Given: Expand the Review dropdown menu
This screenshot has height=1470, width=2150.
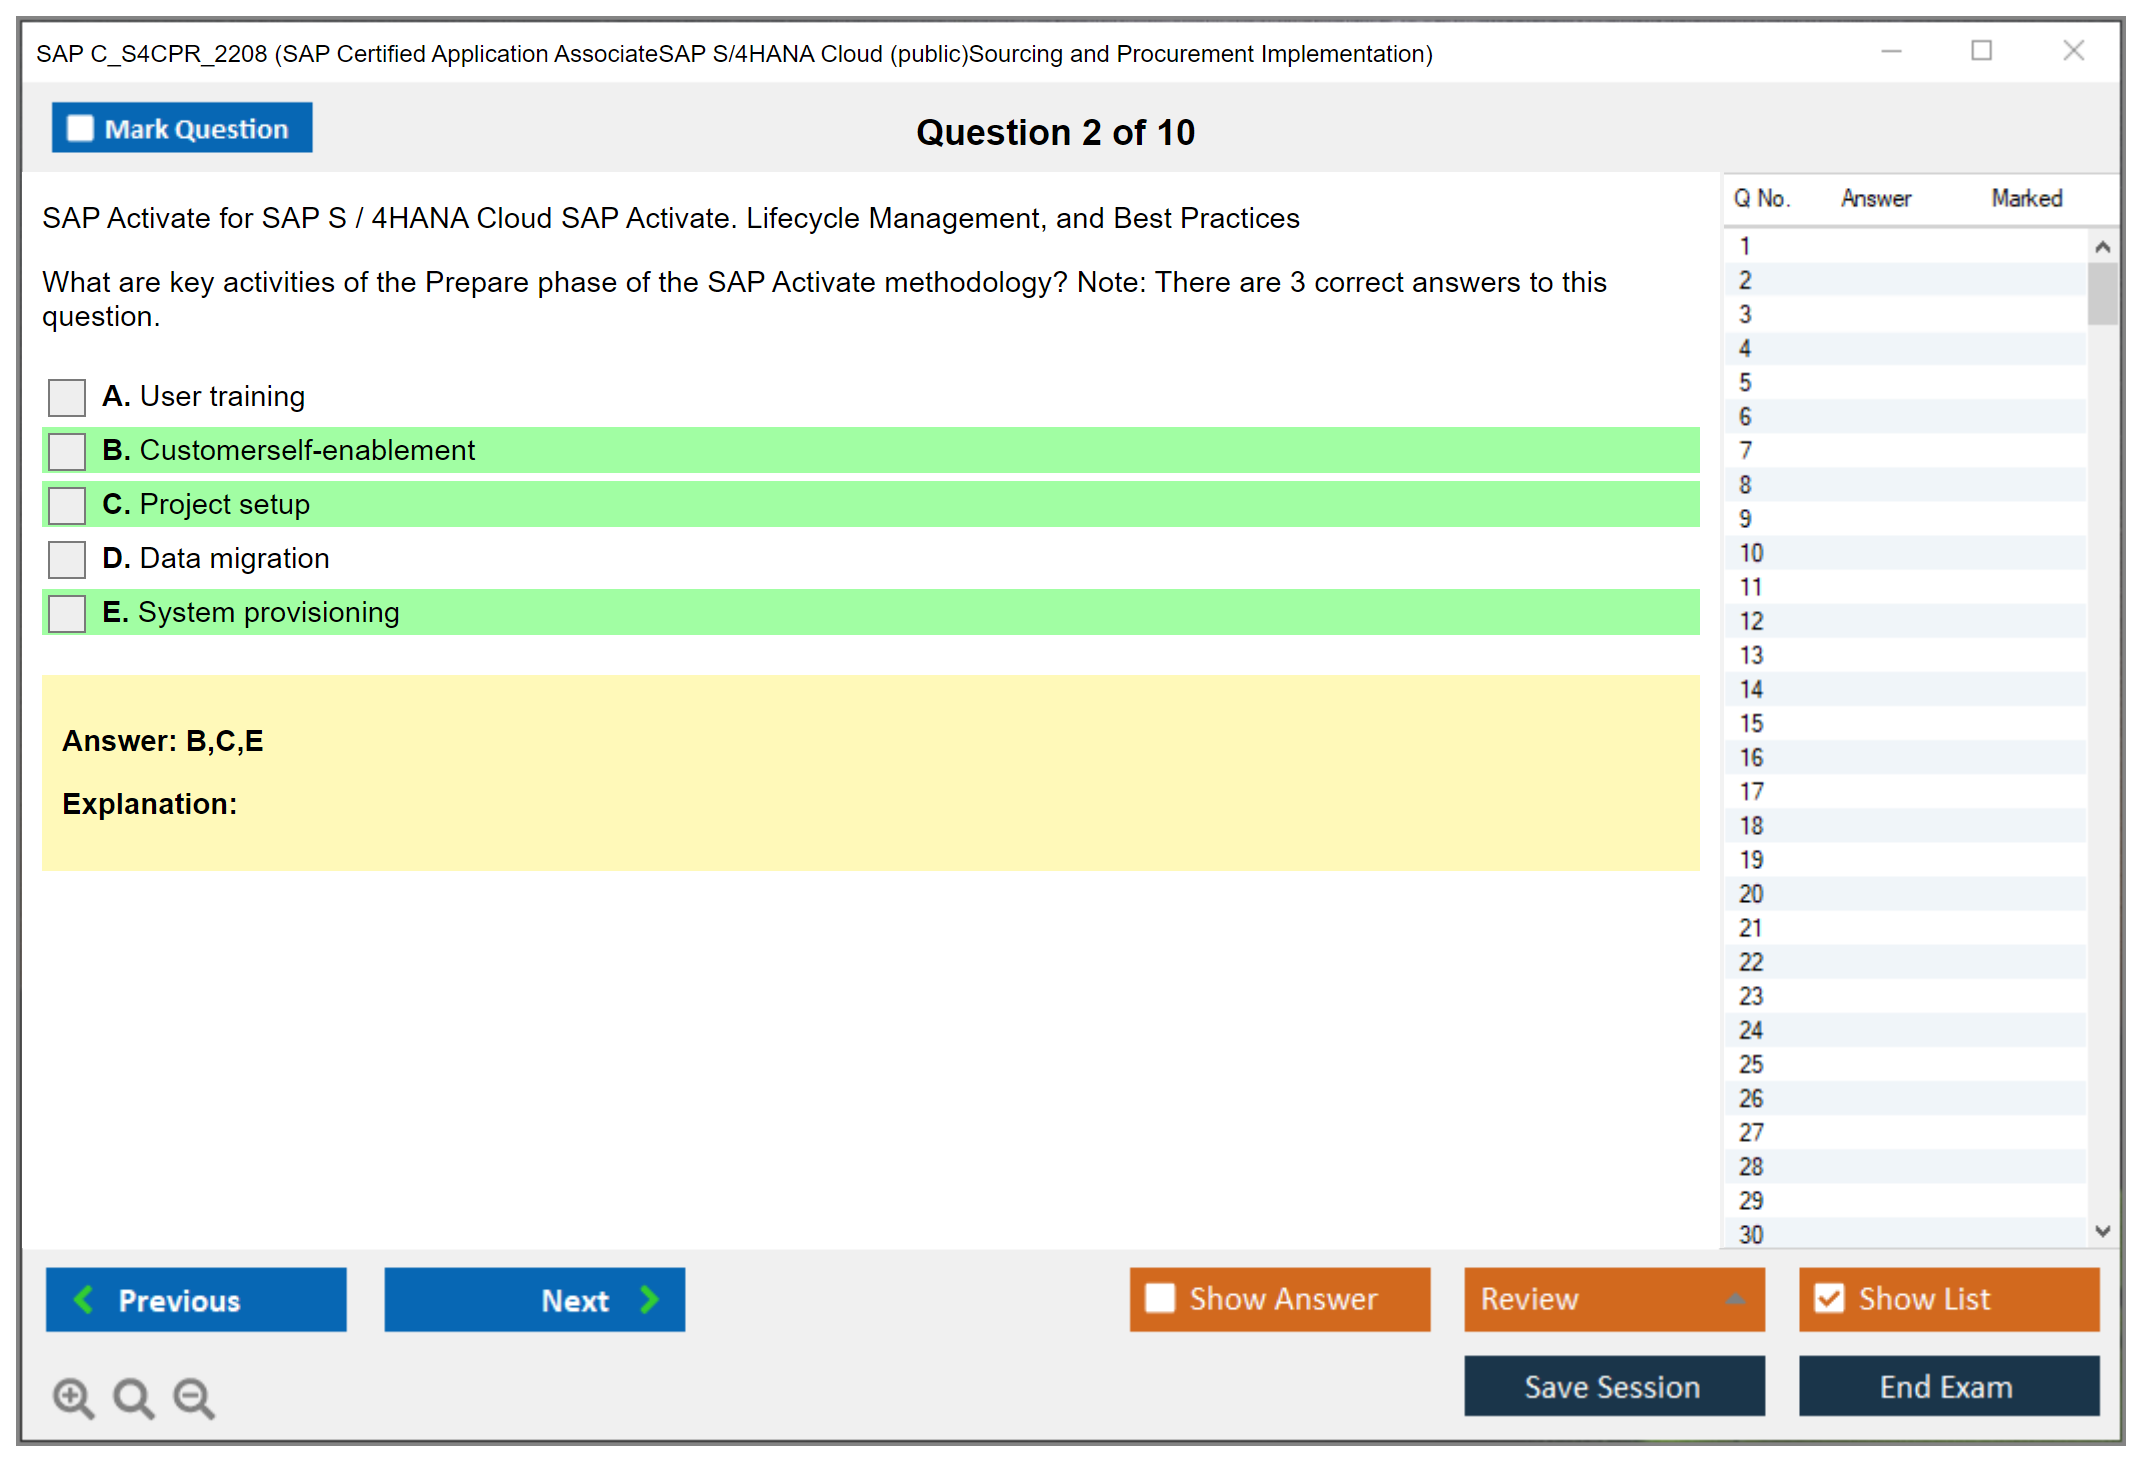Looking at the screenshot, I should (1735, 1299).
